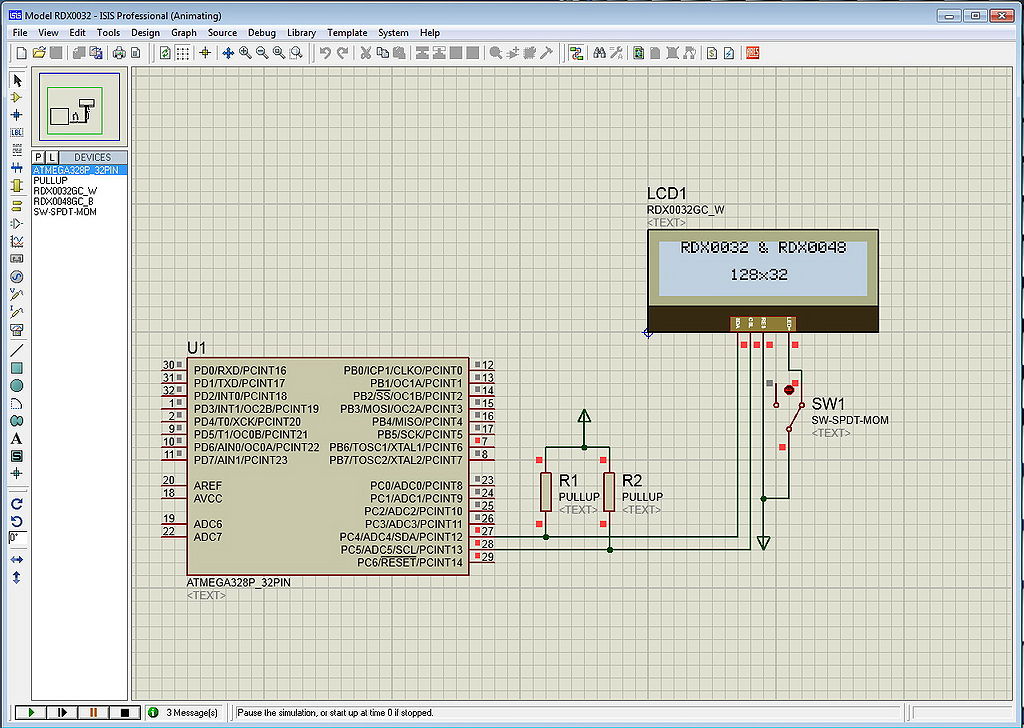Click the rotation angle input field
The image size is (1024, 728).
[x=17, y=538]
